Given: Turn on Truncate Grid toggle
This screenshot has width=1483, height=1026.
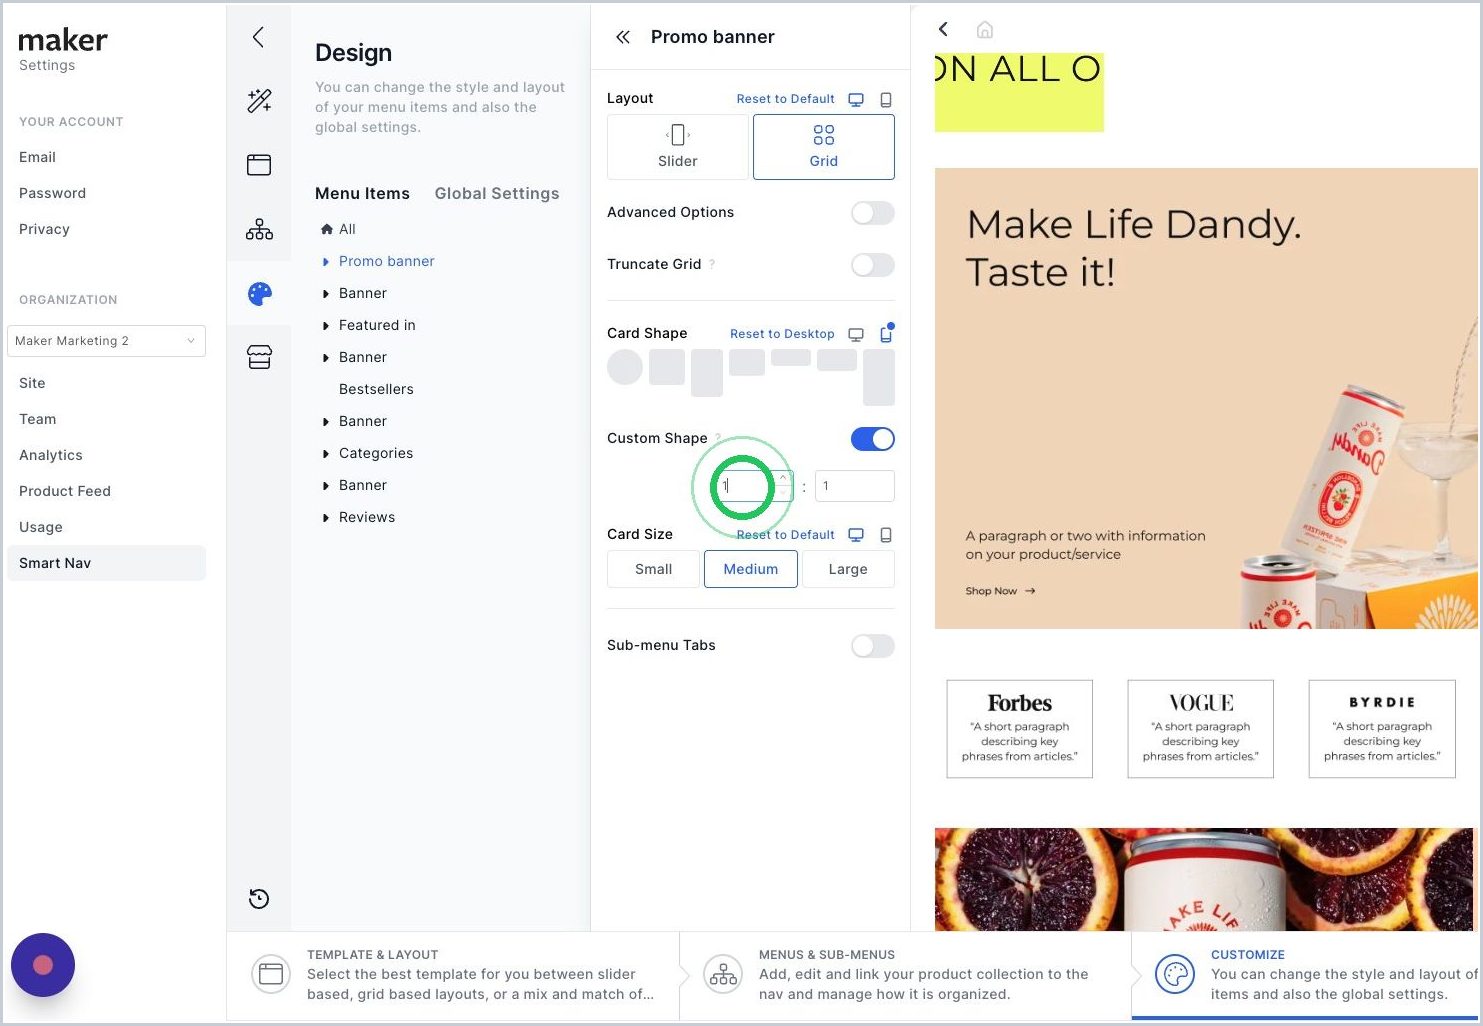Looking at the screenshot, I should coord(873,265).
